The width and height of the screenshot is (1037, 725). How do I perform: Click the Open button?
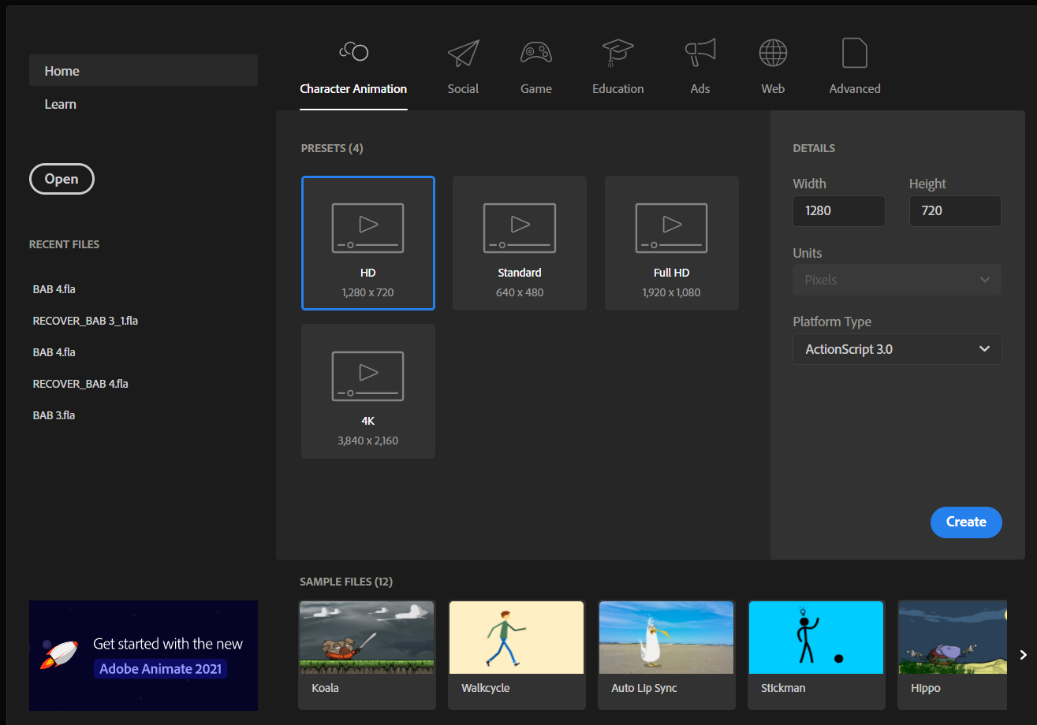tap(62, 179)
